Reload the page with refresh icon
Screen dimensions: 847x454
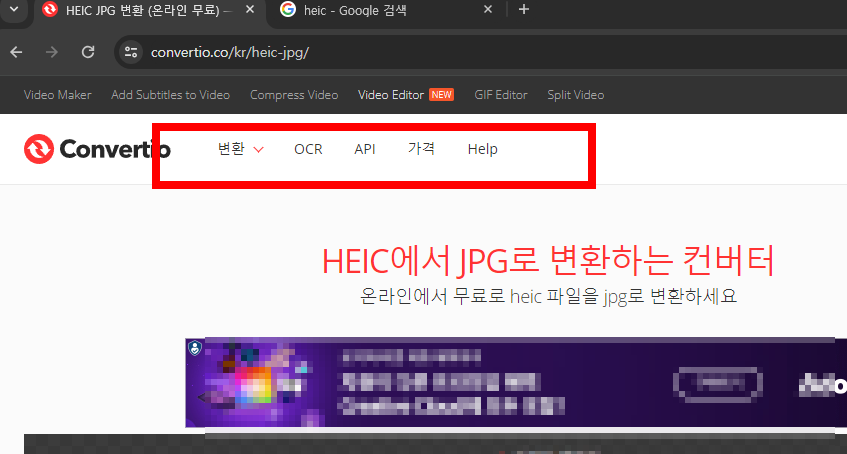[x=88, y=52]
